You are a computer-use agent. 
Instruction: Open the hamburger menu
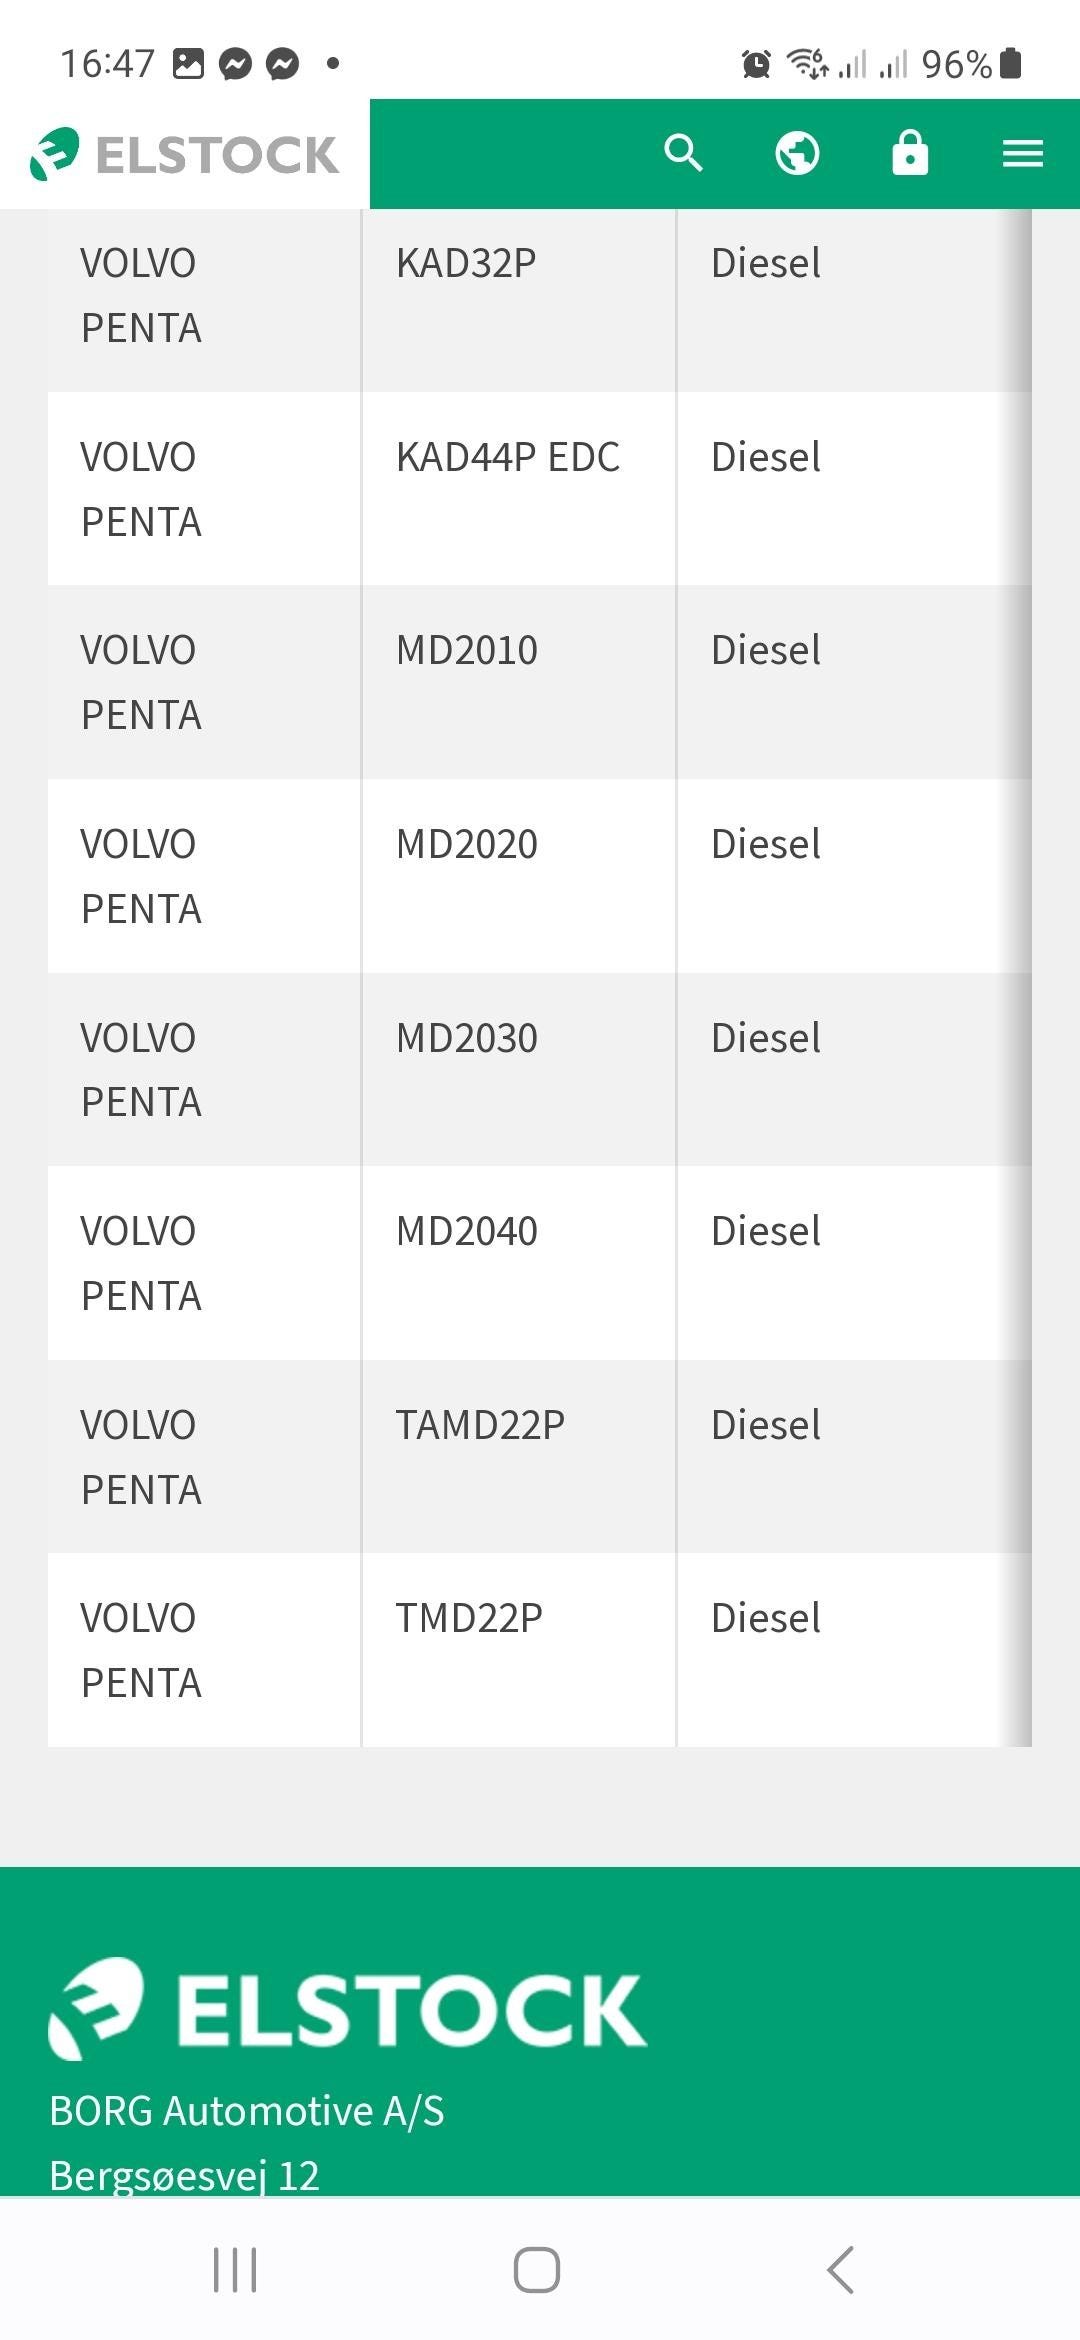click(1023, 154)
